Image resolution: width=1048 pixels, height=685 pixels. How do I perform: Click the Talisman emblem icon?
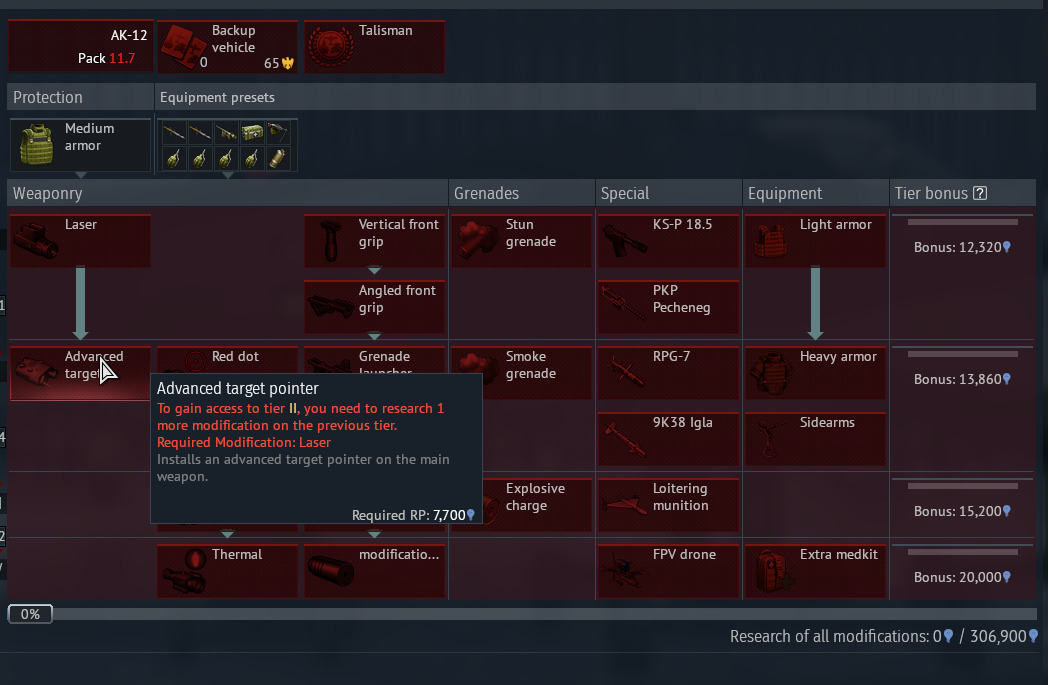(x=330, y=47)
